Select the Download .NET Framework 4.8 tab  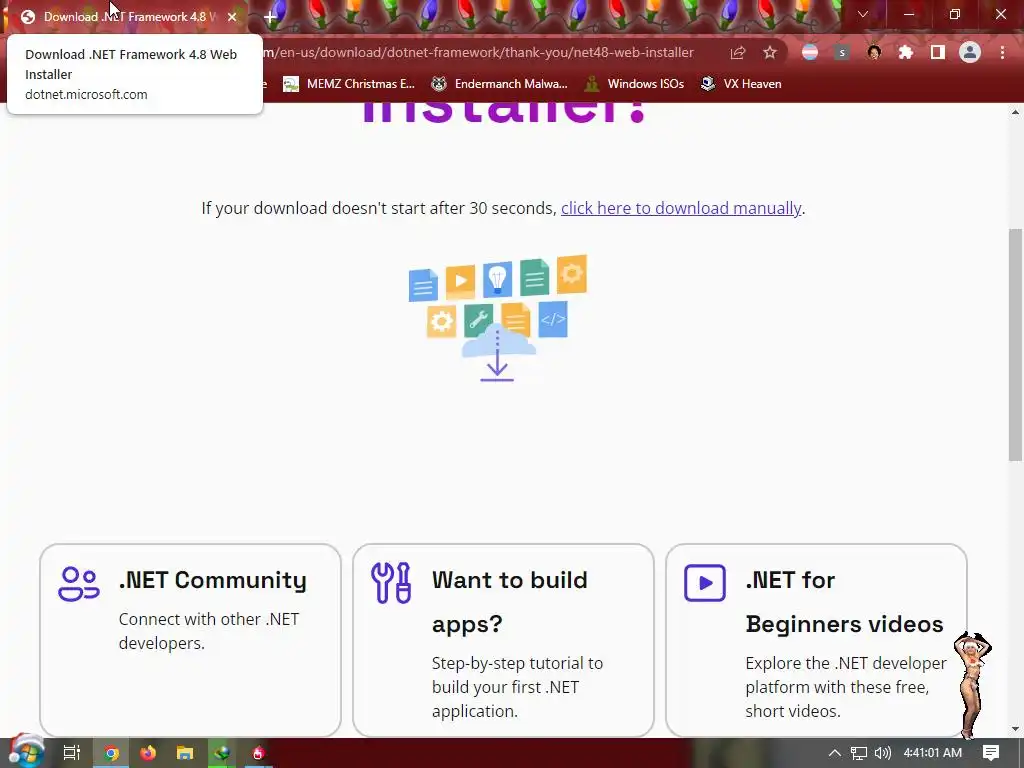point(125,17)
